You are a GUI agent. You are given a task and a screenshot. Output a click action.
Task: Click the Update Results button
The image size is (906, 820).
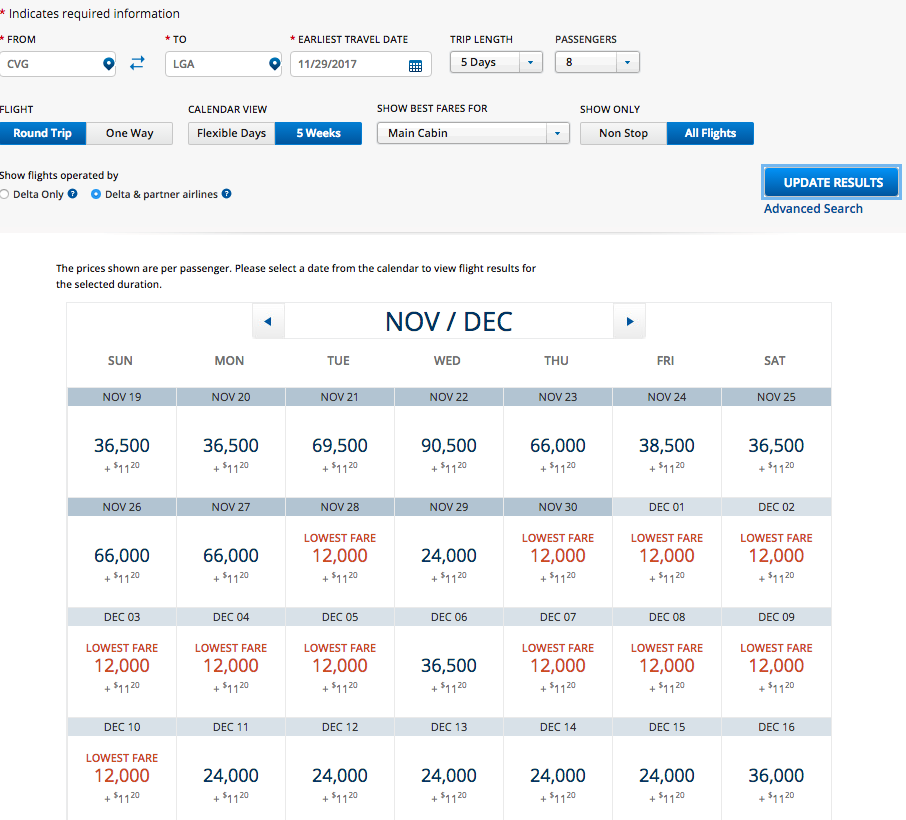coord(832,183)
